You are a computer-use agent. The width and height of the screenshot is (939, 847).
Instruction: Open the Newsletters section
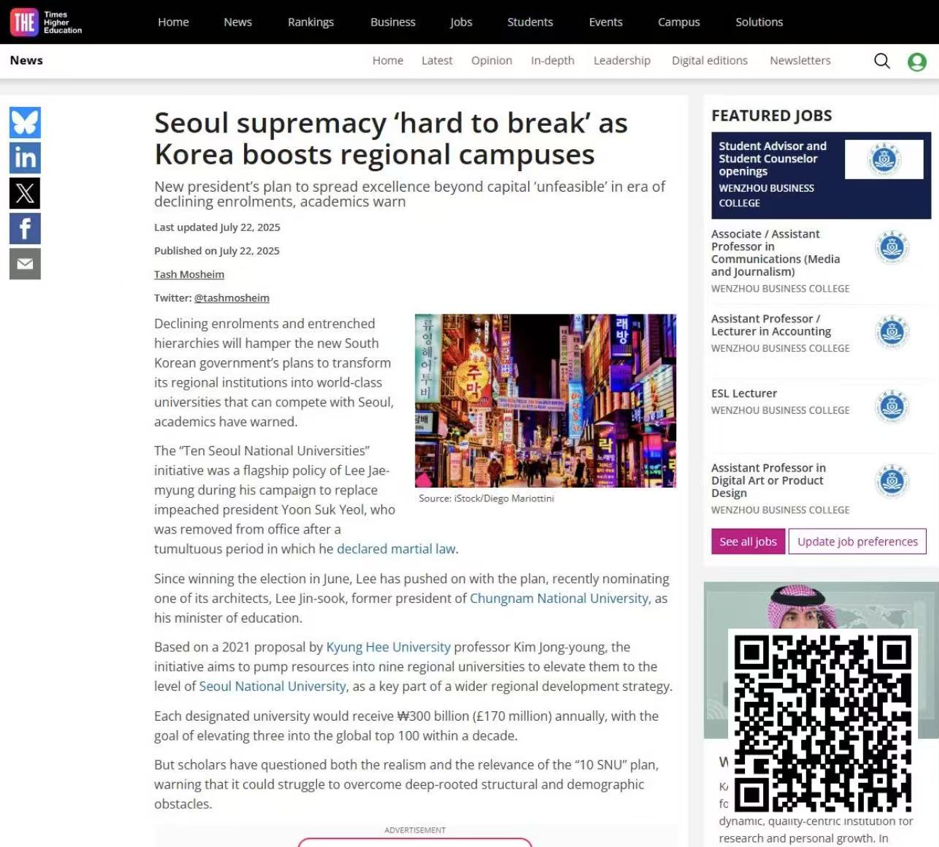click(x=800, y=60)
